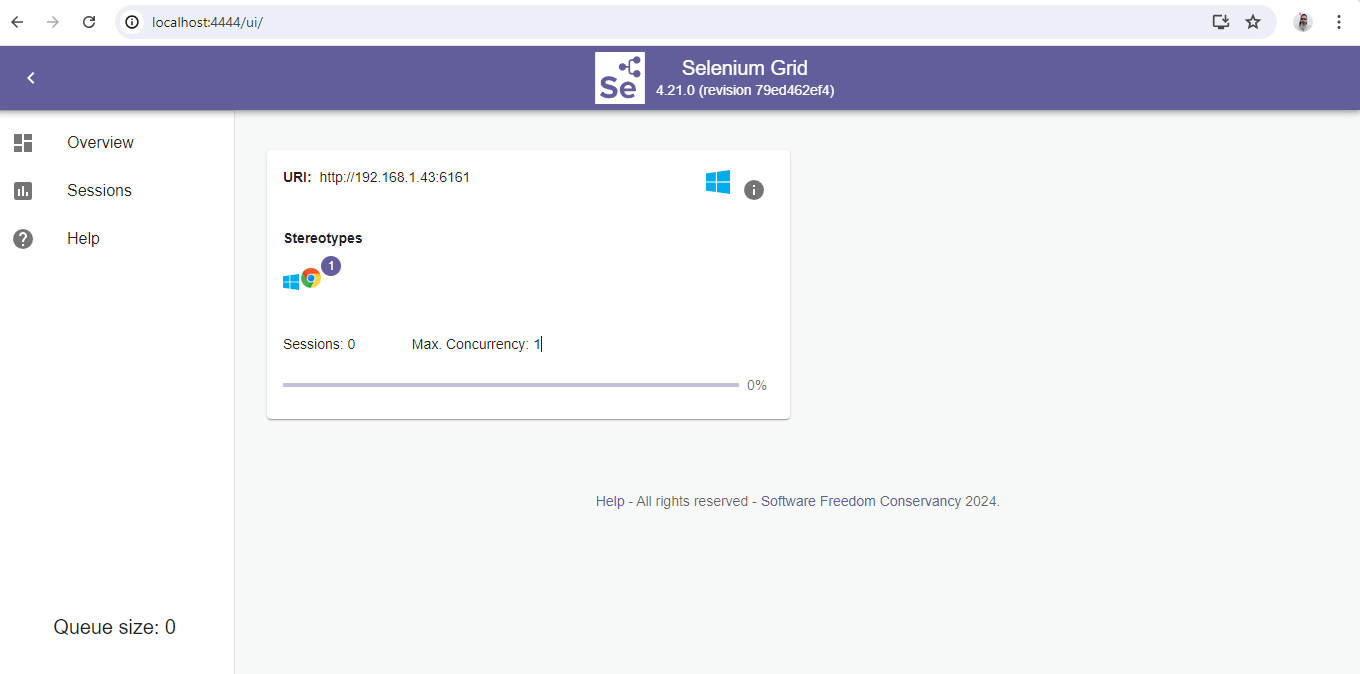Click the Help question mark icon

point(23,239)
